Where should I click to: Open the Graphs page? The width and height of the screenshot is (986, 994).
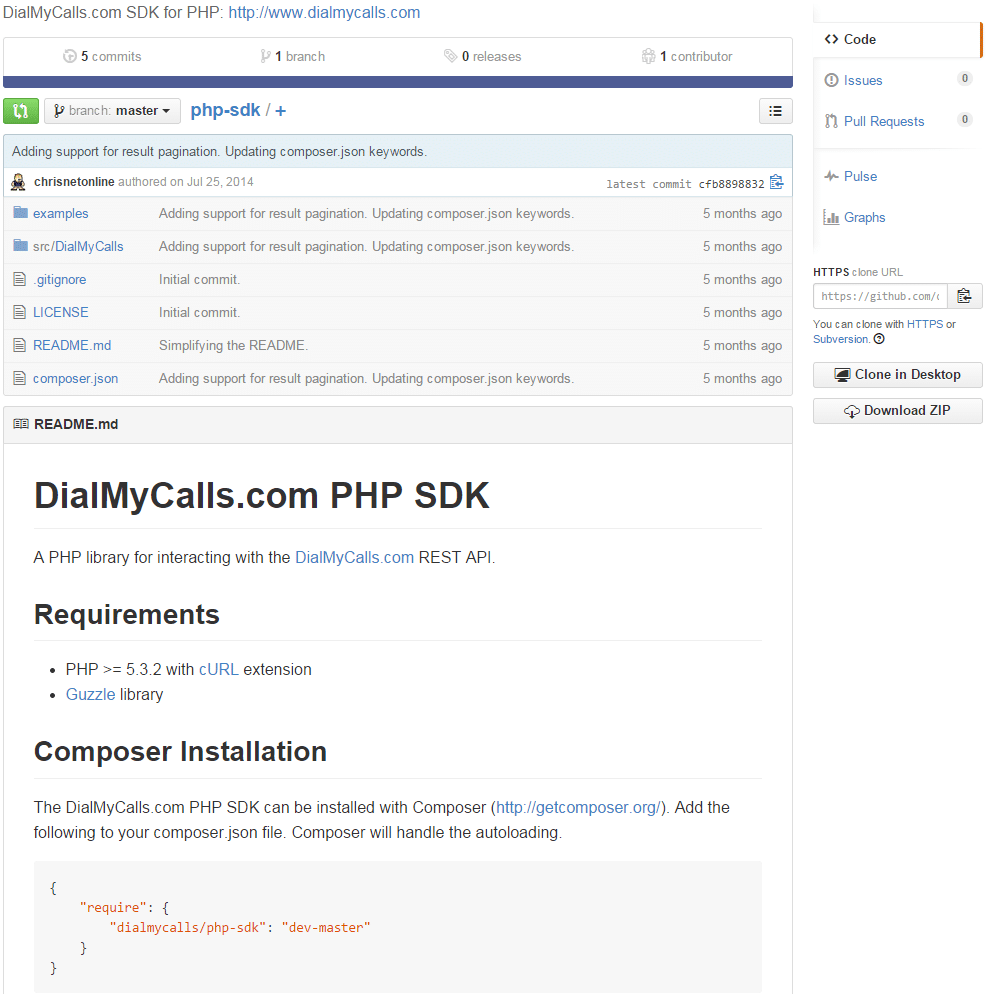tap(864, 217)
